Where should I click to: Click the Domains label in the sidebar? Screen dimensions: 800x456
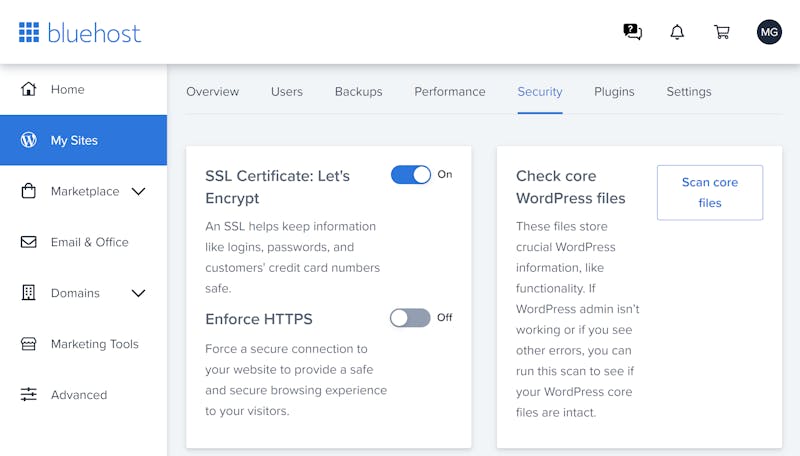click(x=75, y=293)
